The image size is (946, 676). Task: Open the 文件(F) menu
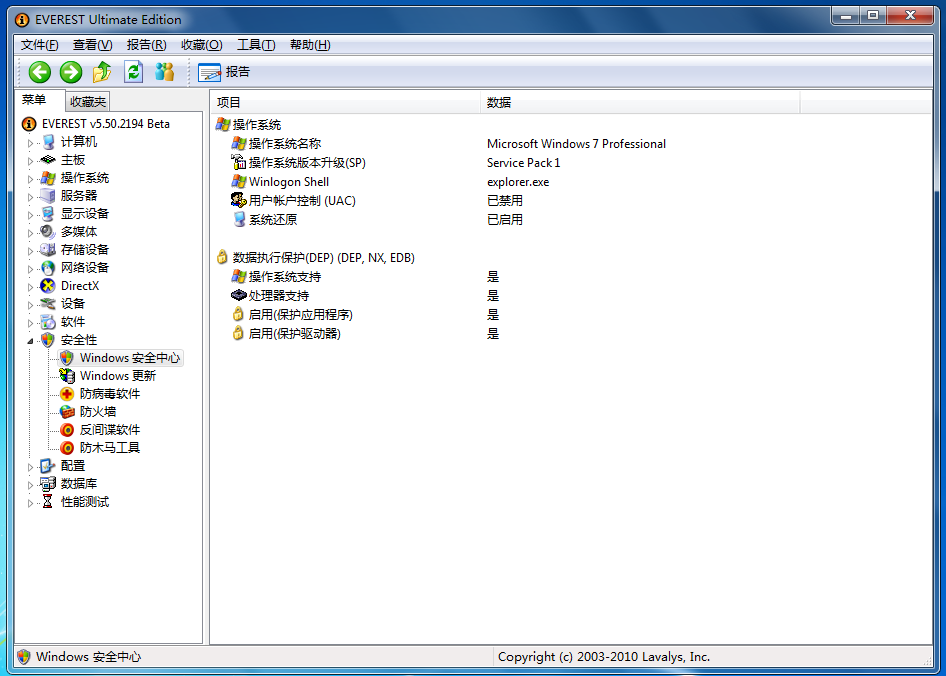[x=39, y=45]
